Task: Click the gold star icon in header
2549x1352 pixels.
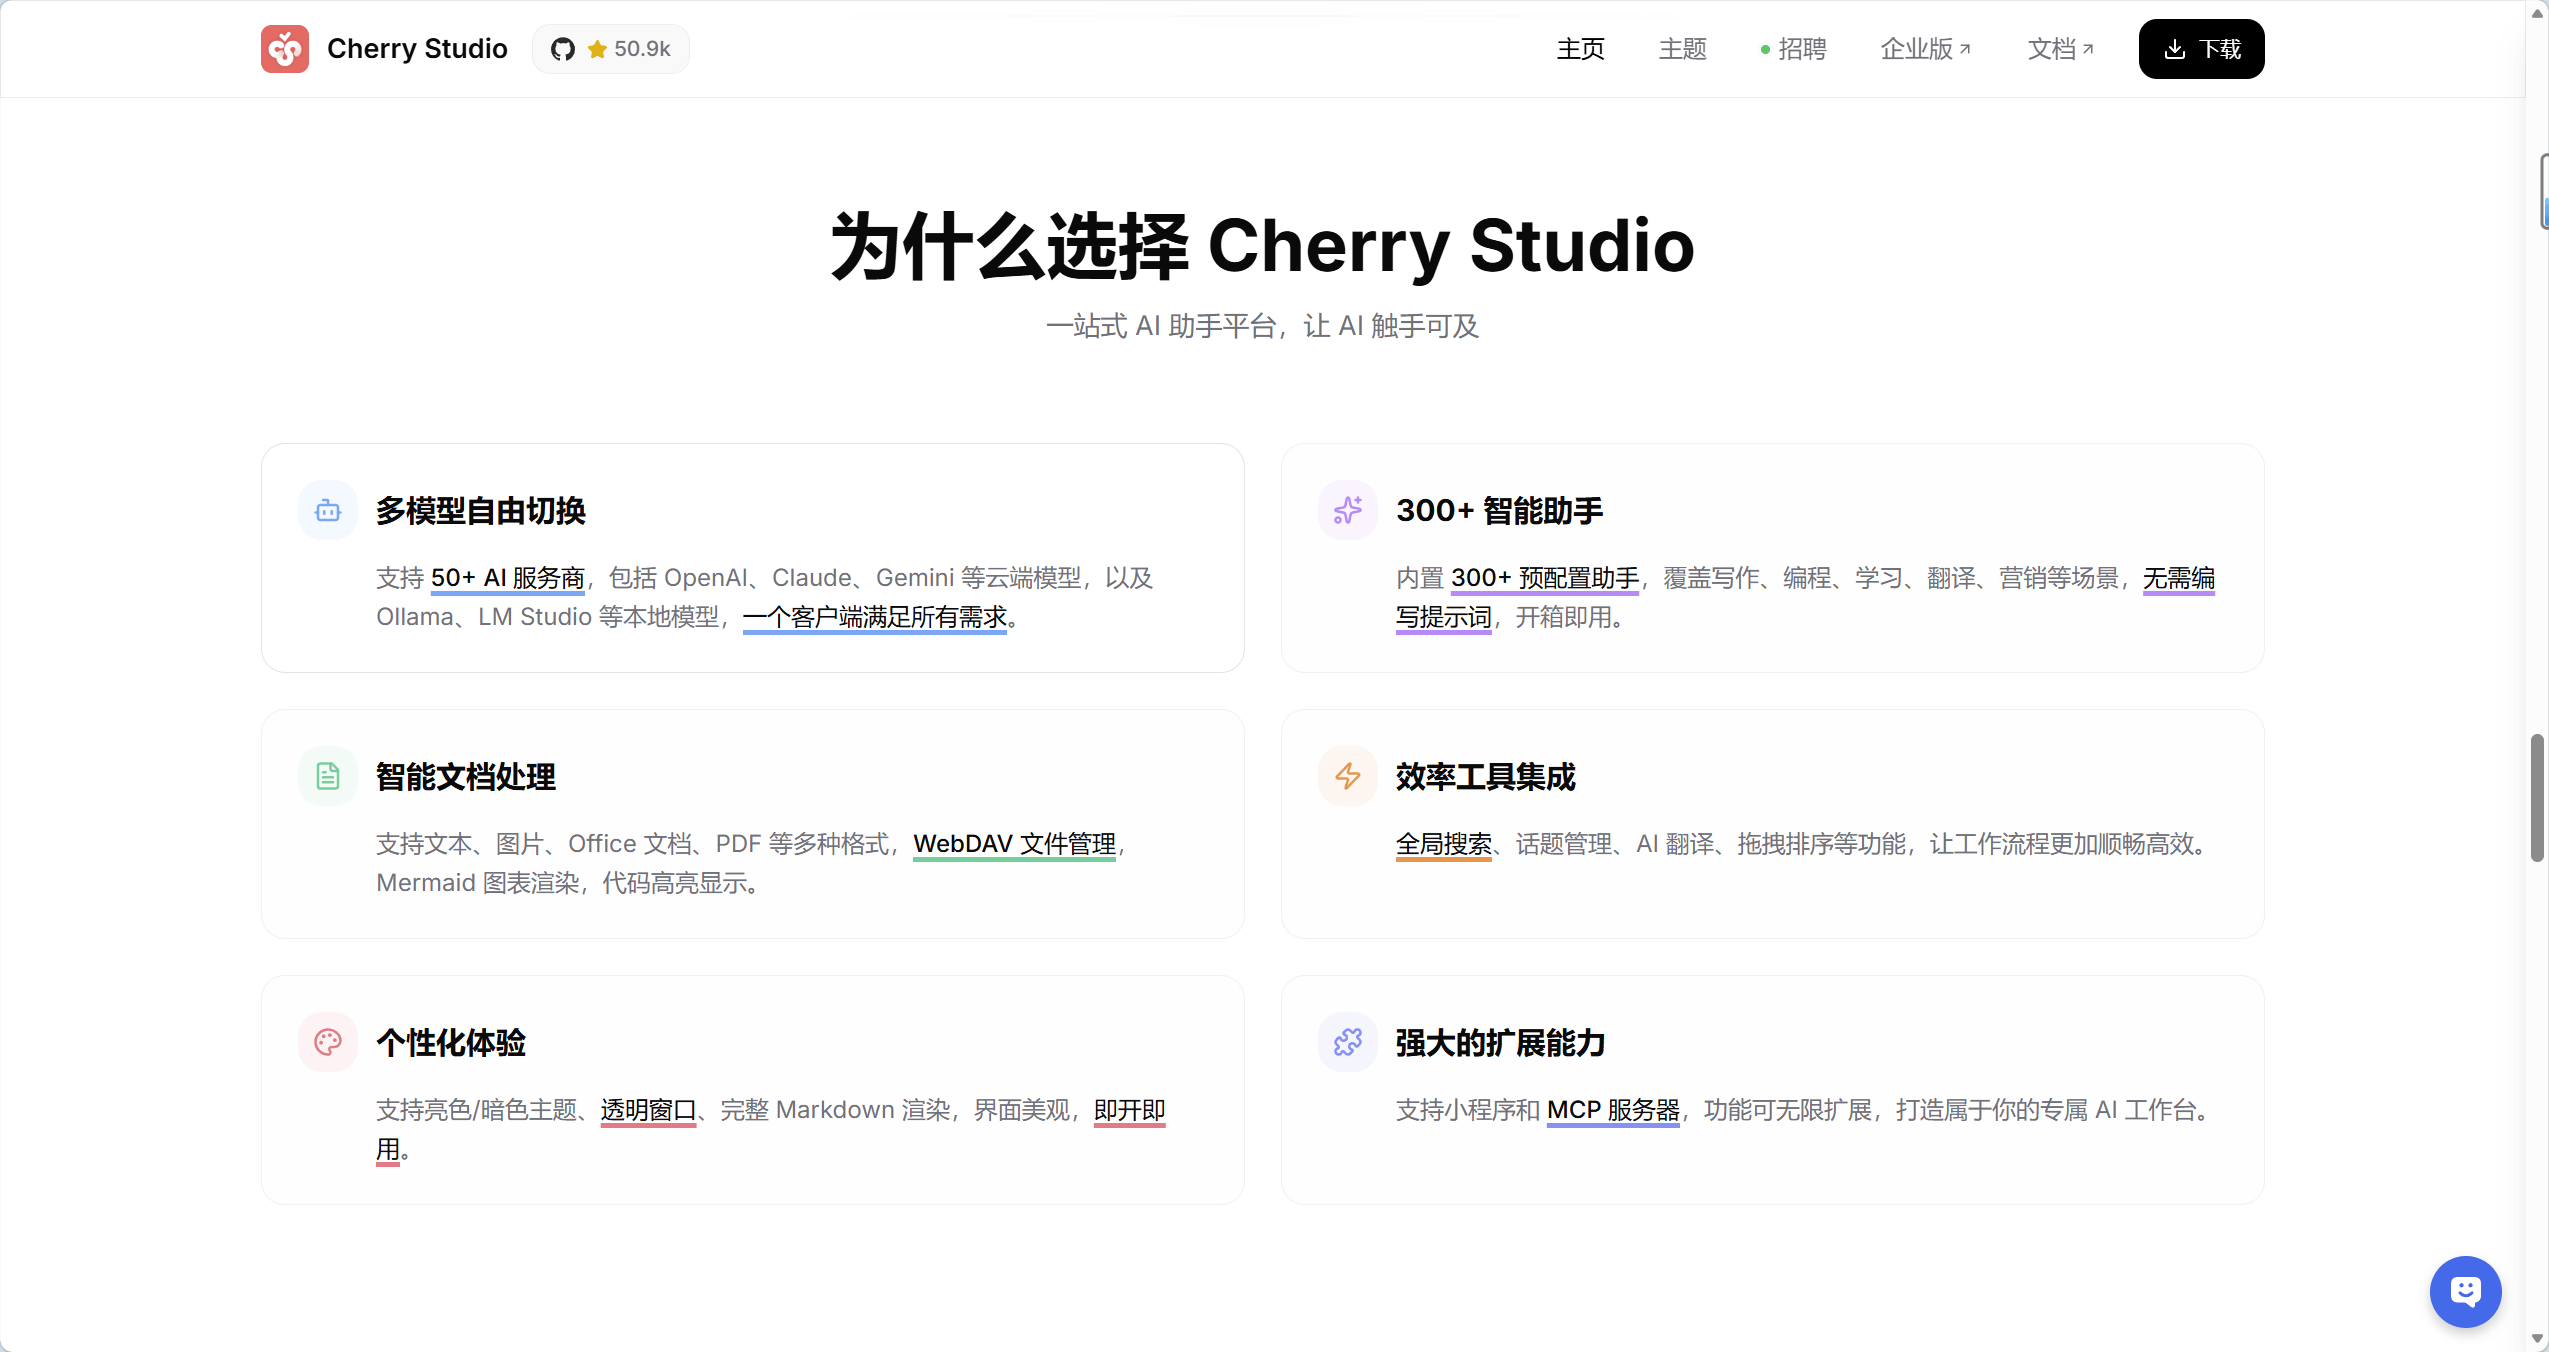Action: click(597, 49)
